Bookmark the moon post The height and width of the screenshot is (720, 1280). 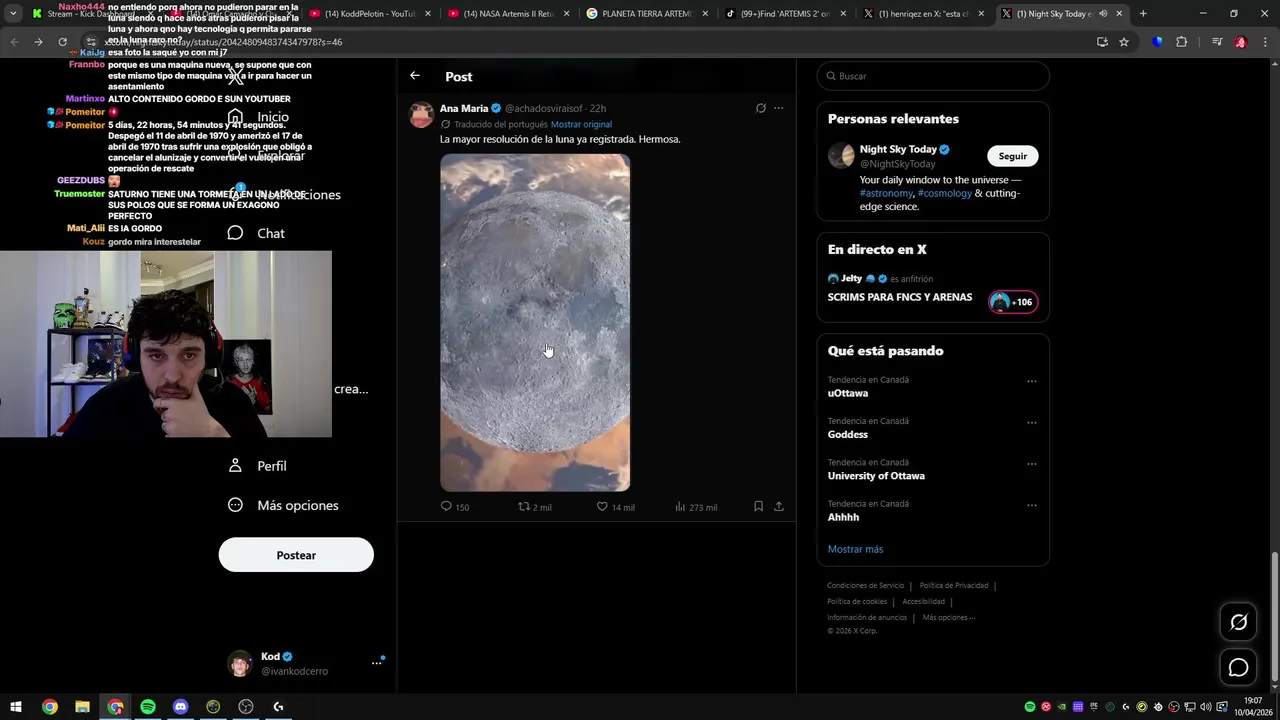click(758, 507)
